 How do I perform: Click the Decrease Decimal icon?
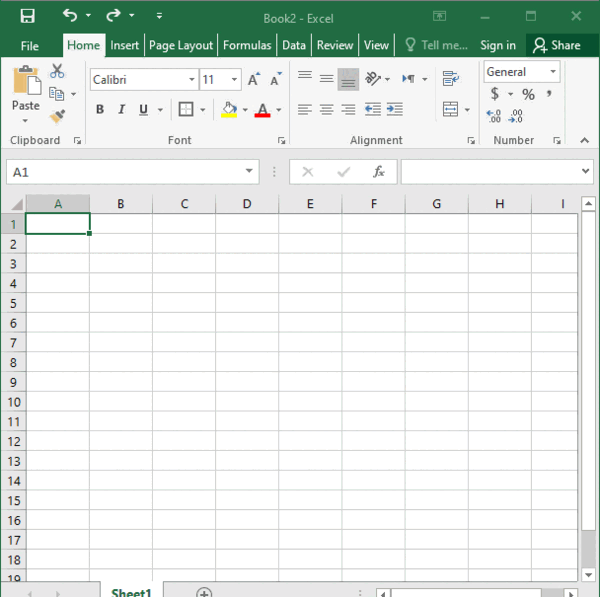point(515,116)
